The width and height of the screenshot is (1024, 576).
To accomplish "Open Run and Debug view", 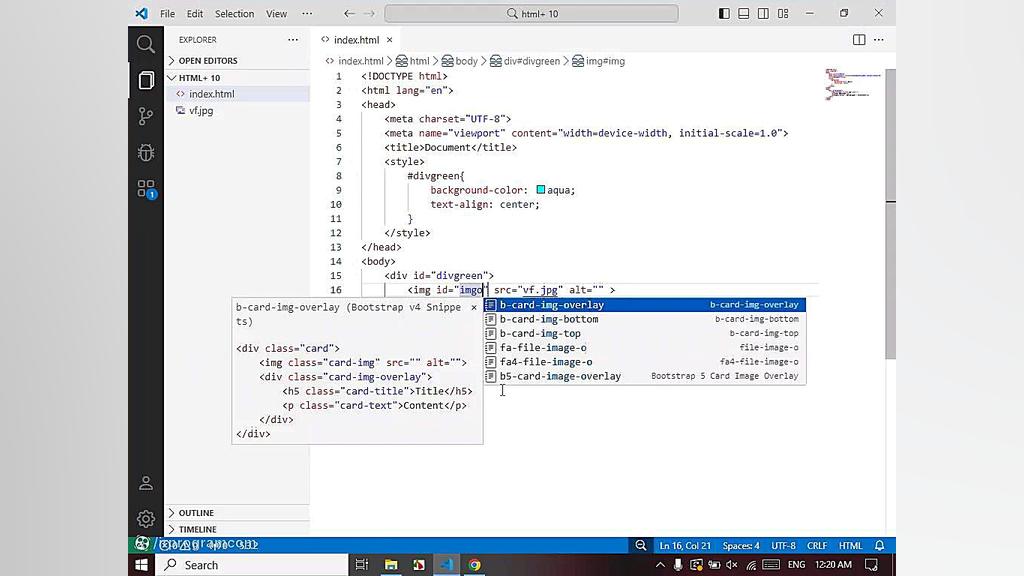I will pyautogui.click(x=146, y=152).
